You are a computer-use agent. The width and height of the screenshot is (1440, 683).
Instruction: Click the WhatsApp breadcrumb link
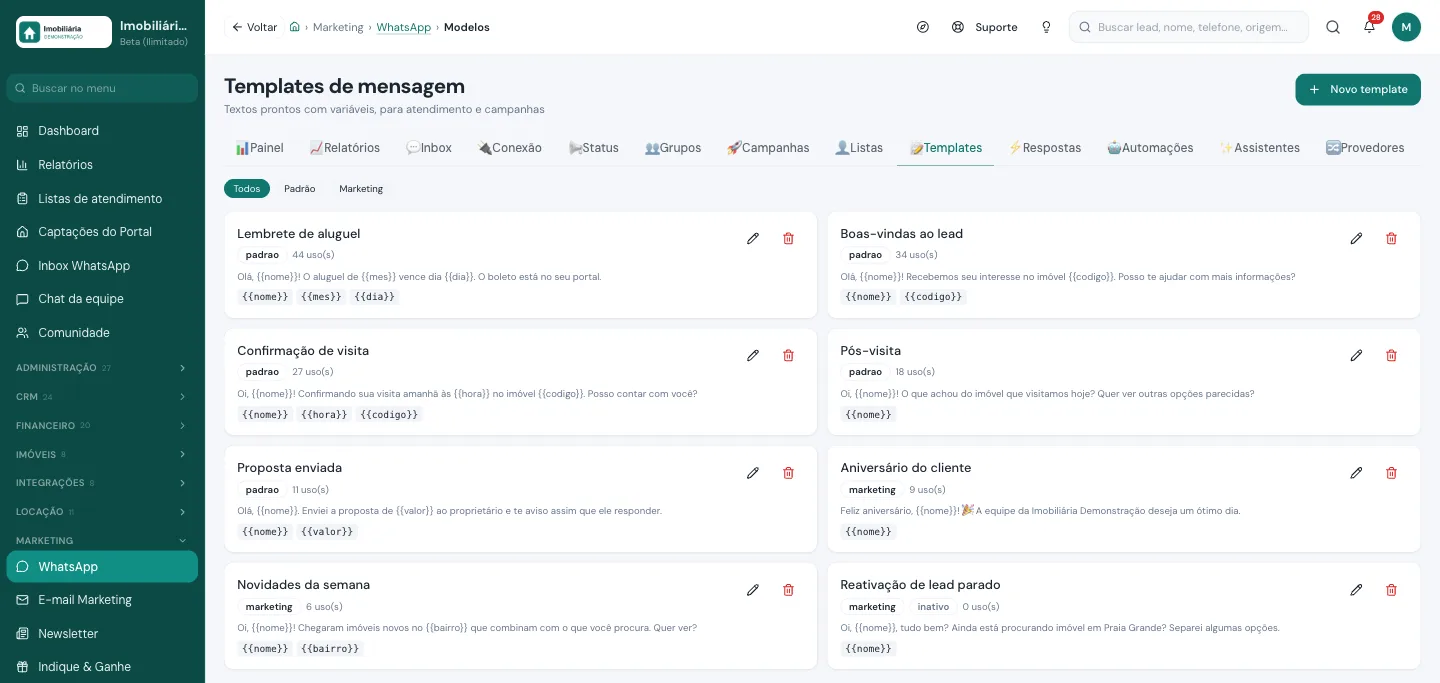pyautogui.click(x=404, y=27)
